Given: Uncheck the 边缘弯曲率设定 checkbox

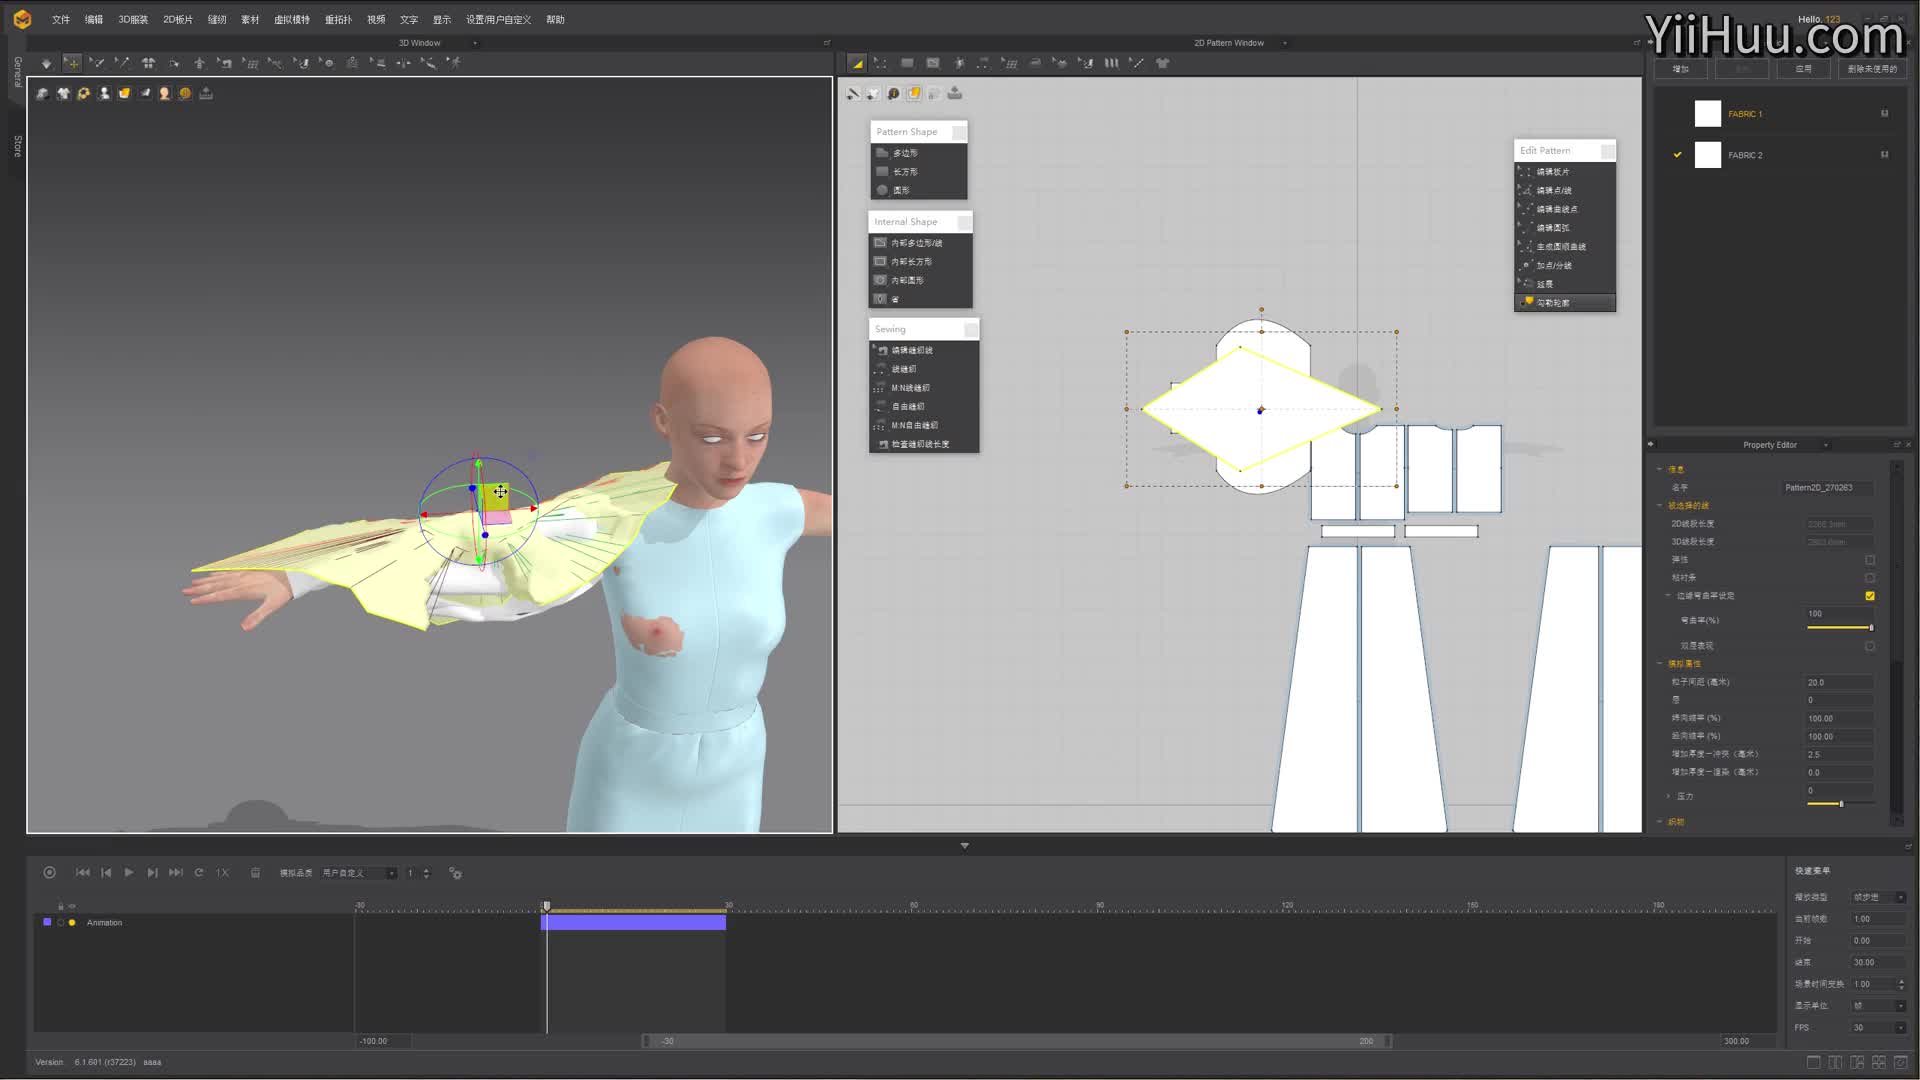Looking at the screenshot, I should (1869, 596).
